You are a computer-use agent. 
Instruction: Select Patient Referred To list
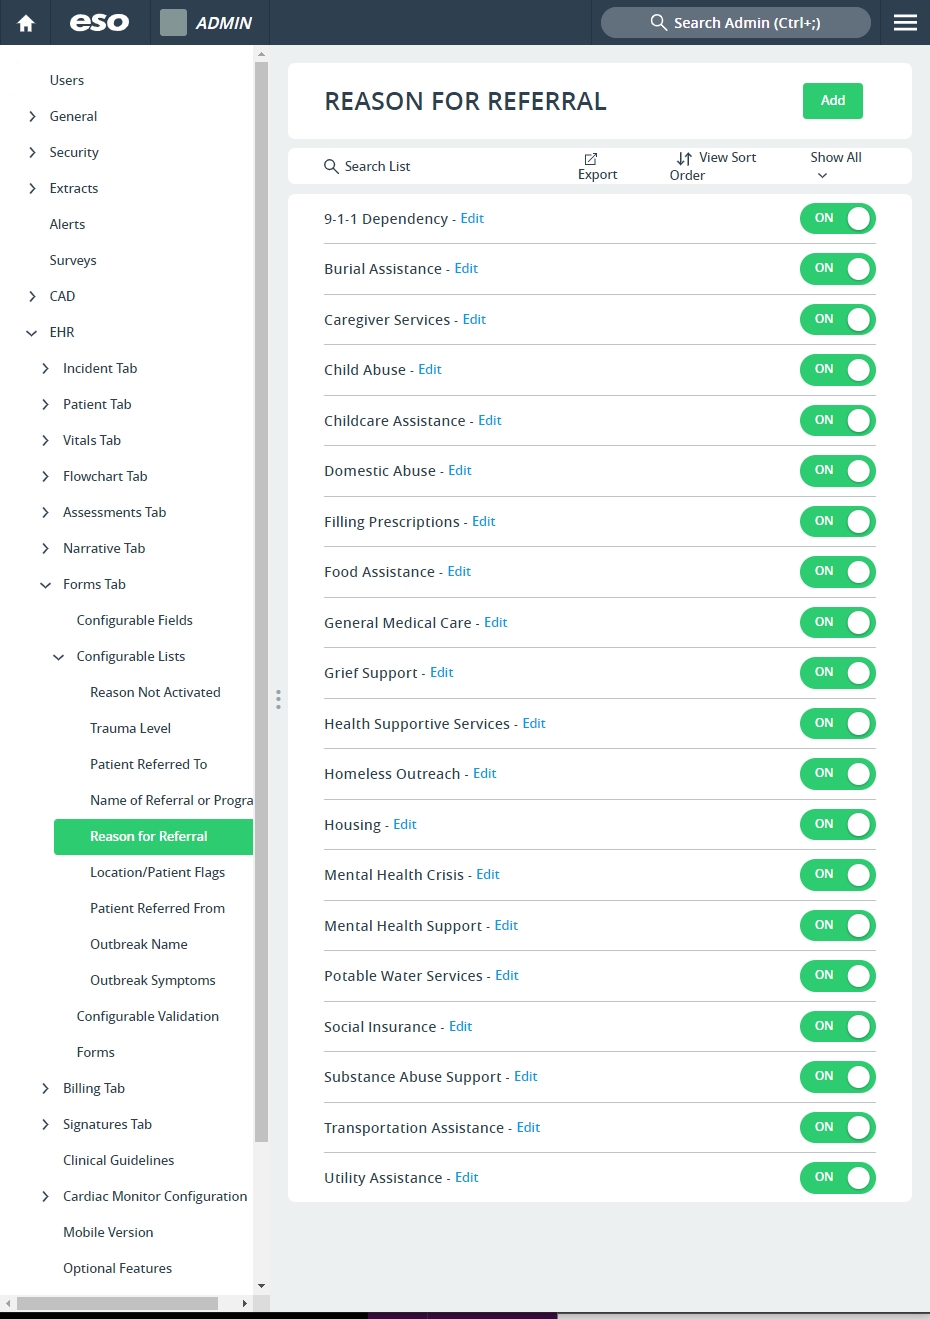pos(148,764)
